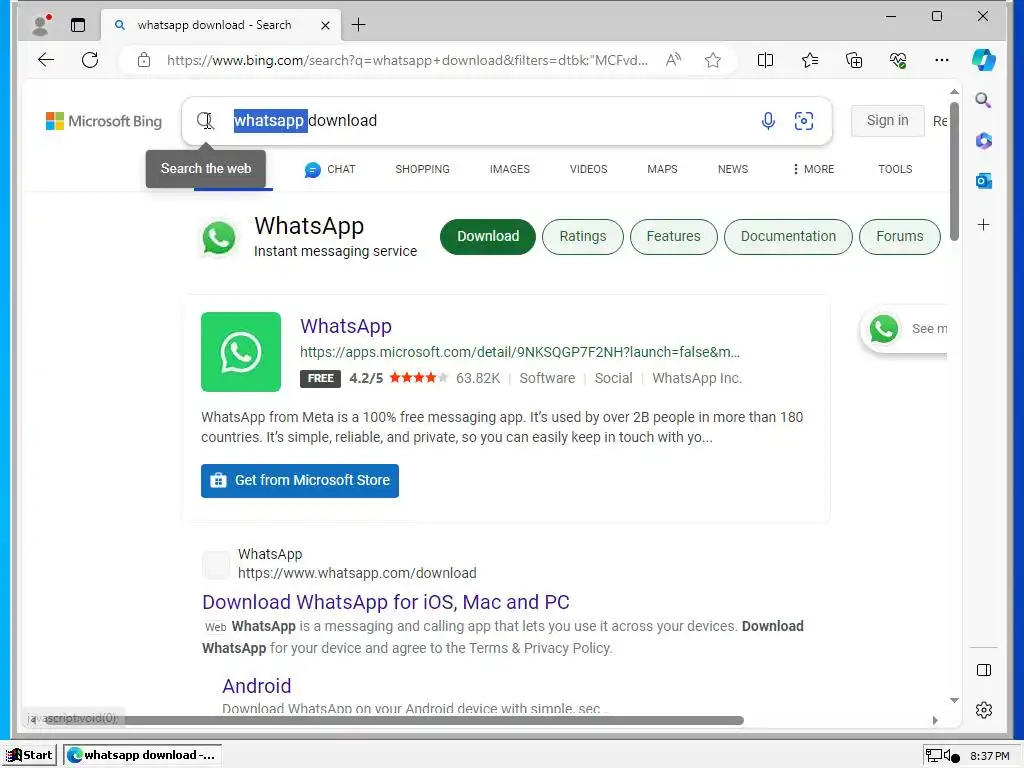
Task: Open Browser essentials heart icon
Action: tap(898, 60)
